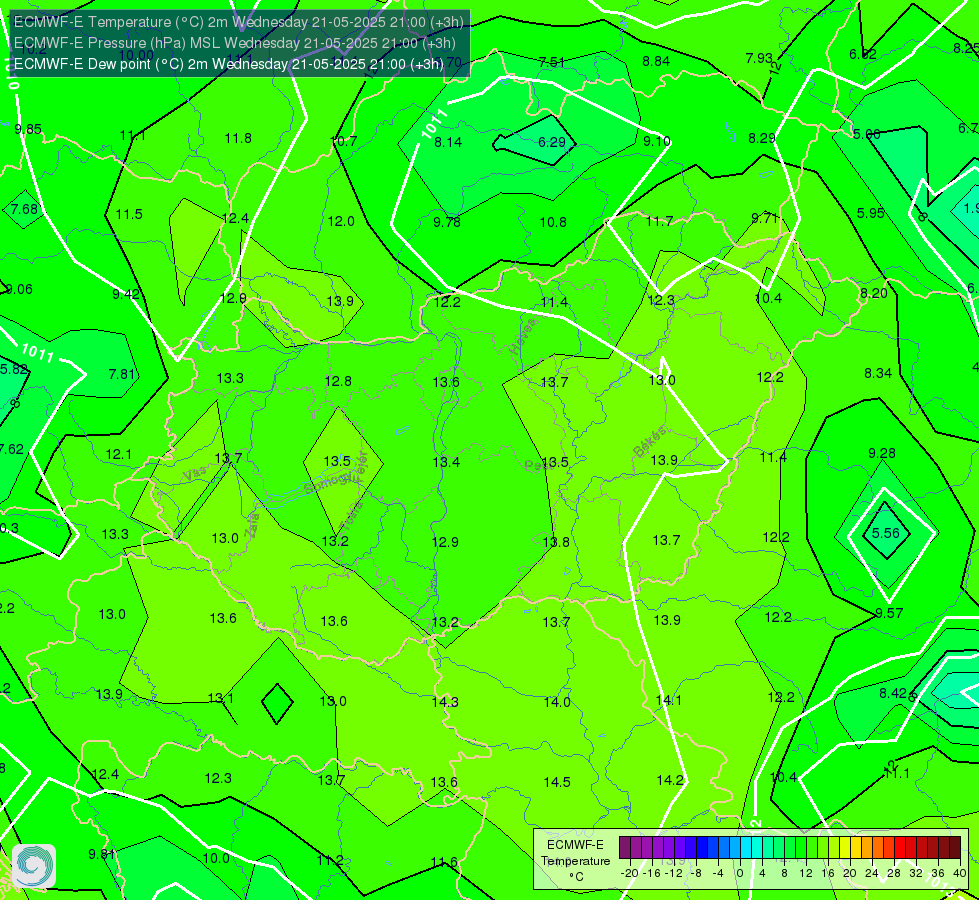Click the 14.5 temperature value

[x=557, y=782]
